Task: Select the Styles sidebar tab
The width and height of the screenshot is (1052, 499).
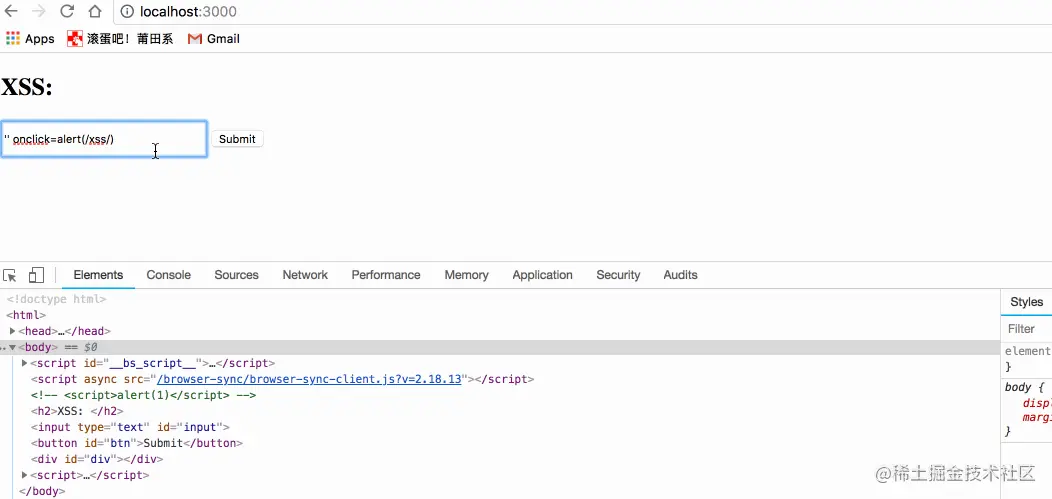Action: click(1027, 302)
